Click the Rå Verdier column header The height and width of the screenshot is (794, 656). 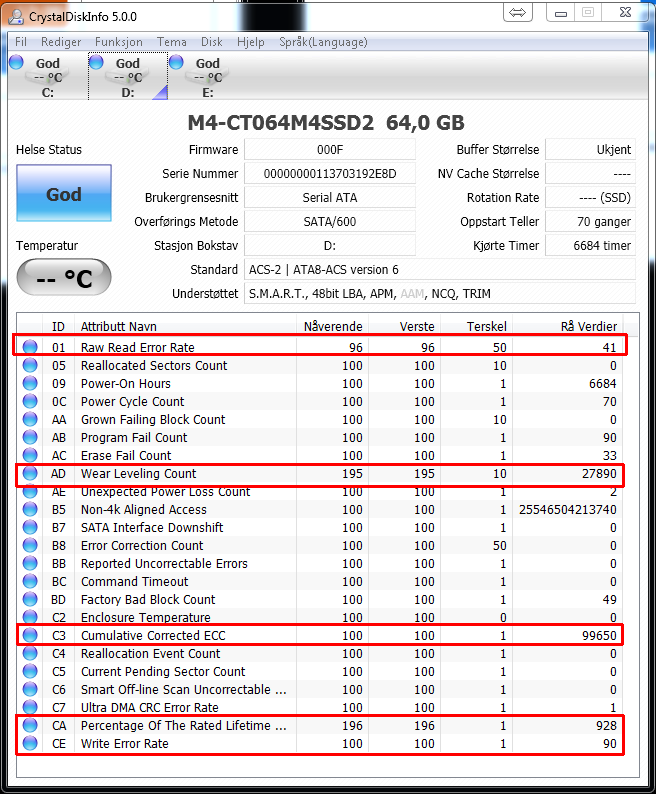pyautogui.click(x=568, y=326)
